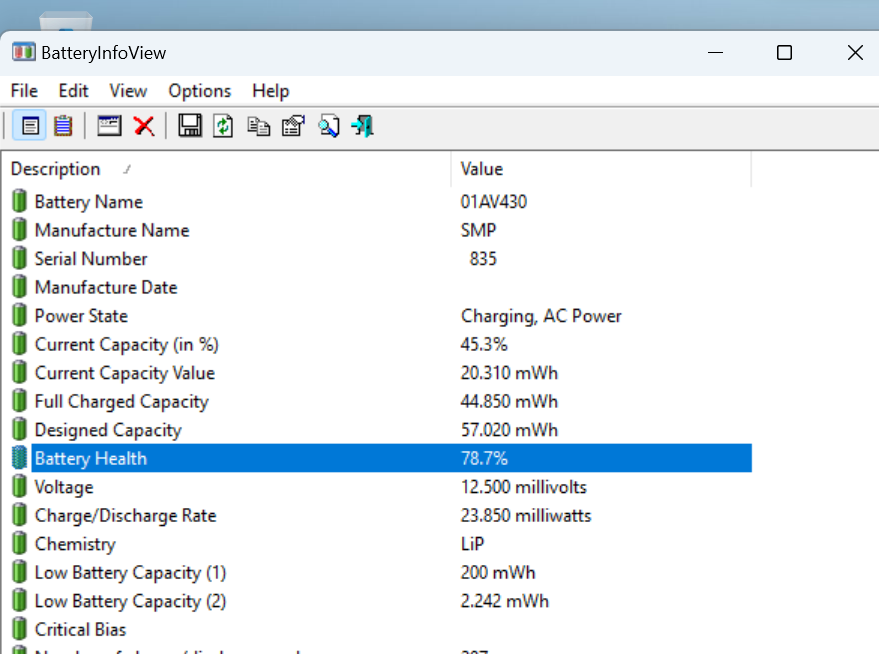
Task: Select the Voltage row label
Action: [x=64, y=487]
